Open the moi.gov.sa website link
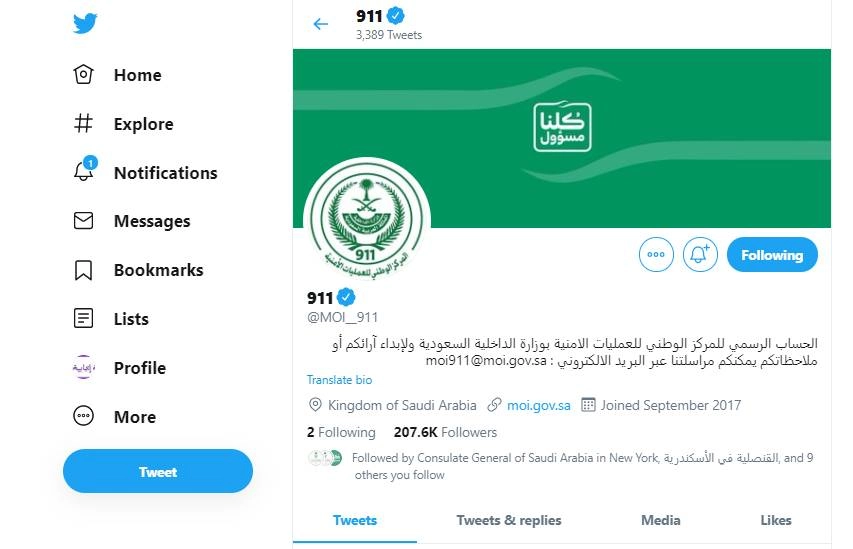The image size is (853, 549). 538,405
